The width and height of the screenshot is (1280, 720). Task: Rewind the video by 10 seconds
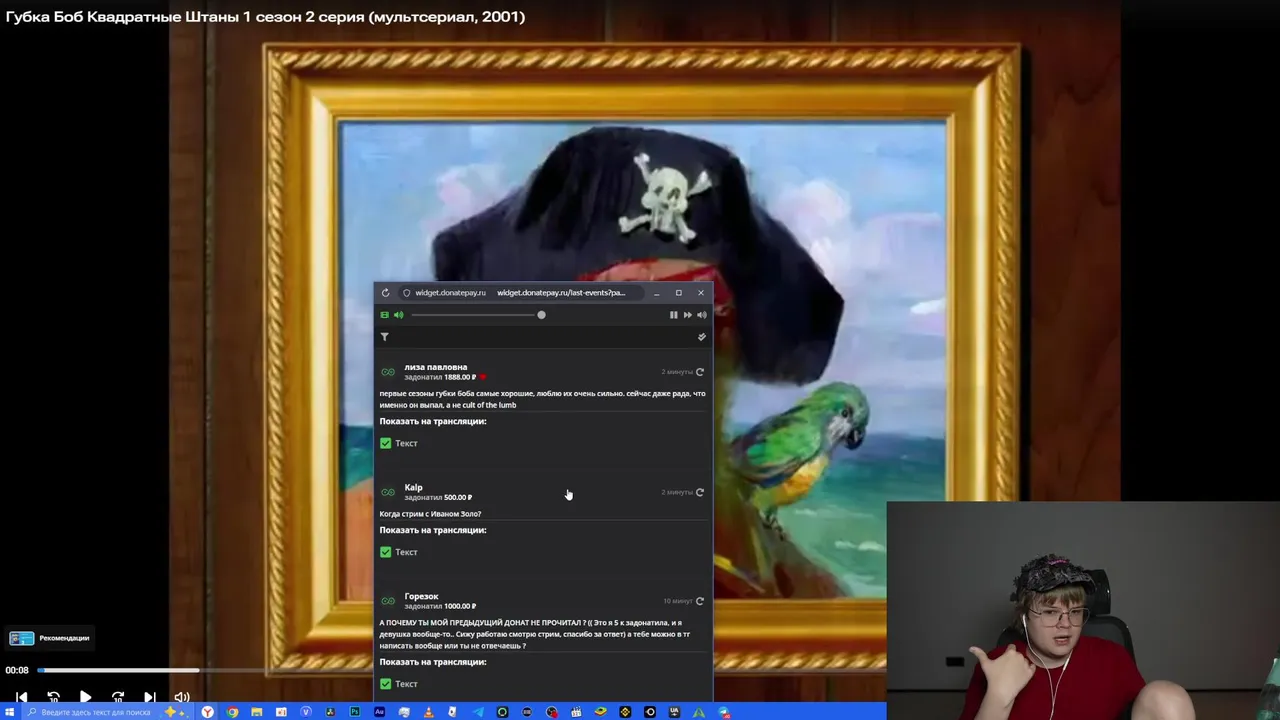(53, 697)
